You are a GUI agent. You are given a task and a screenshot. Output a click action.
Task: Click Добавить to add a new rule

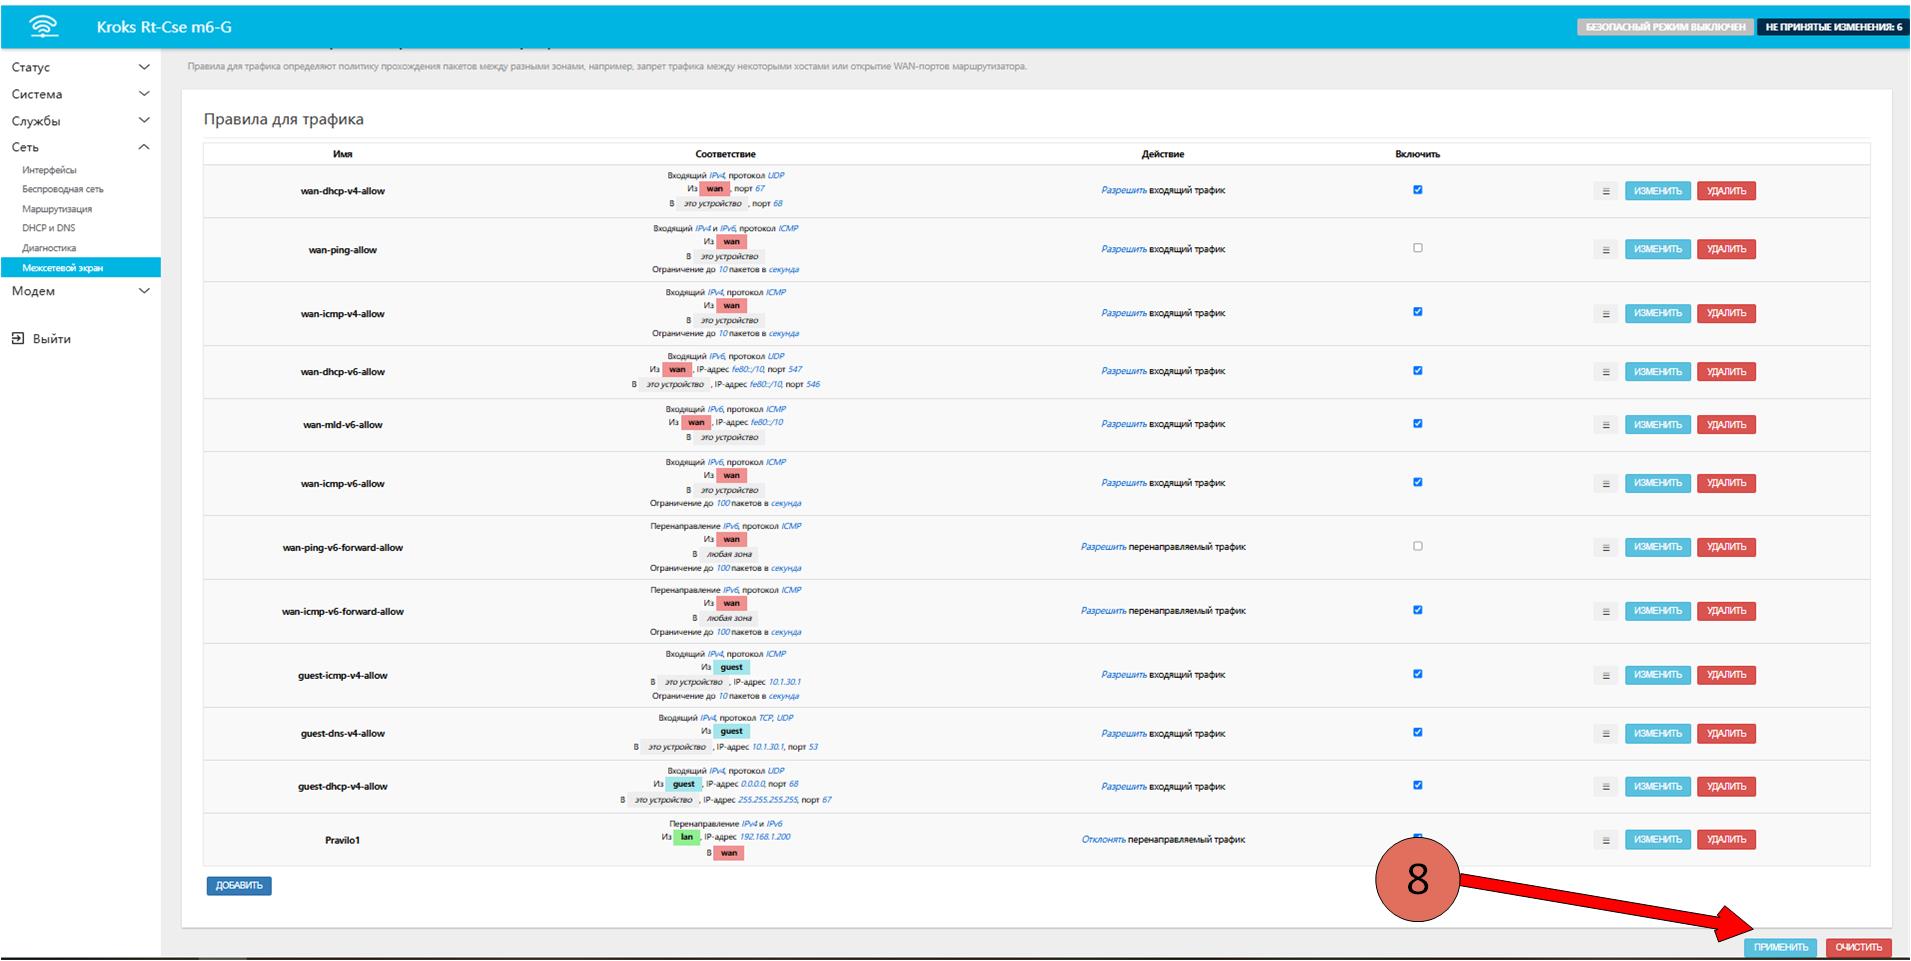(x=239, y=885)
